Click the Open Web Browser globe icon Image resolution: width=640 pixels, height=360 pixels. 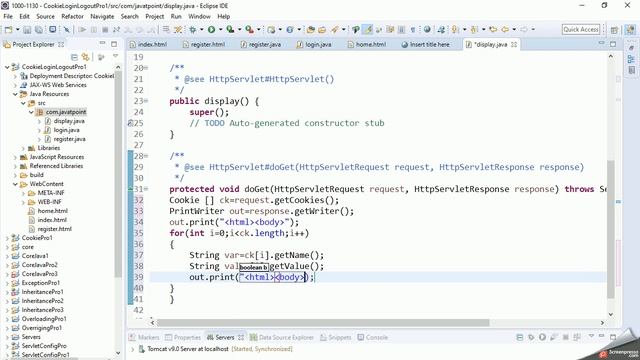[x=427, y=29]
